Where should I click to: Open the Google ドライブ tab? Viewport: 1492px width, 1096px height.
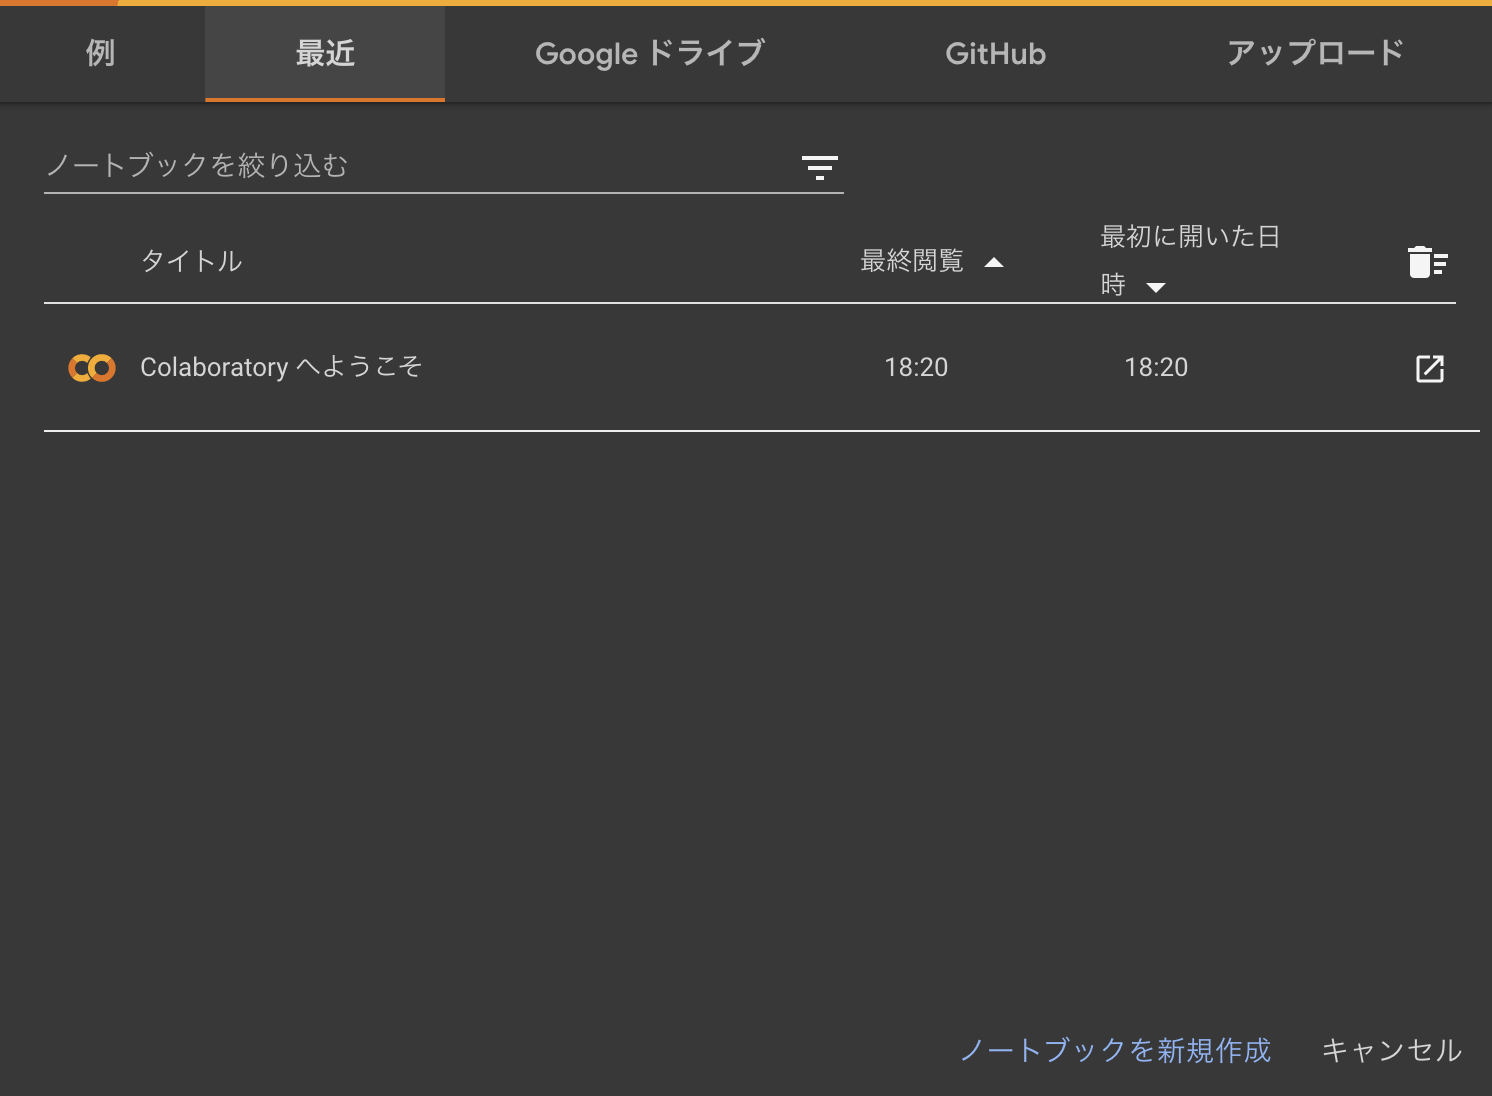pyautogui.click(x=650, y=53)
